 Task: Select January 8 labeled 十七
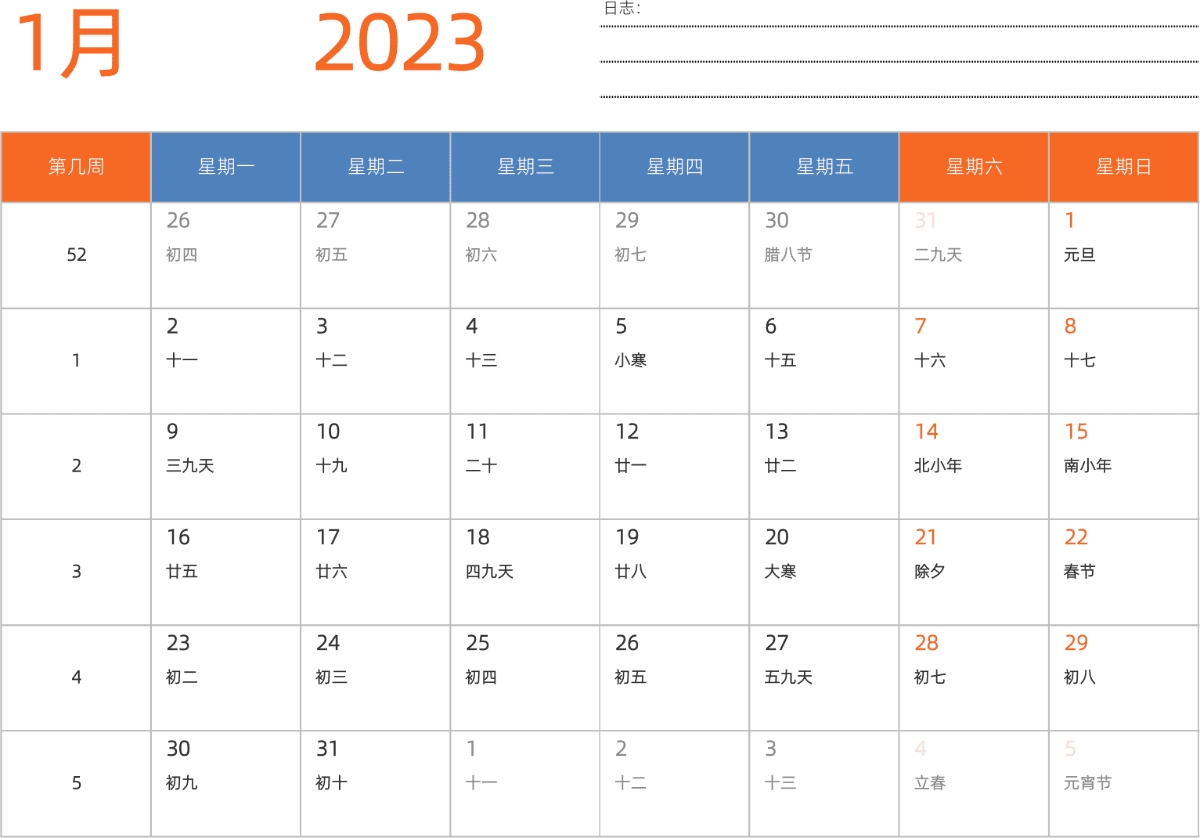[1124, 361]
